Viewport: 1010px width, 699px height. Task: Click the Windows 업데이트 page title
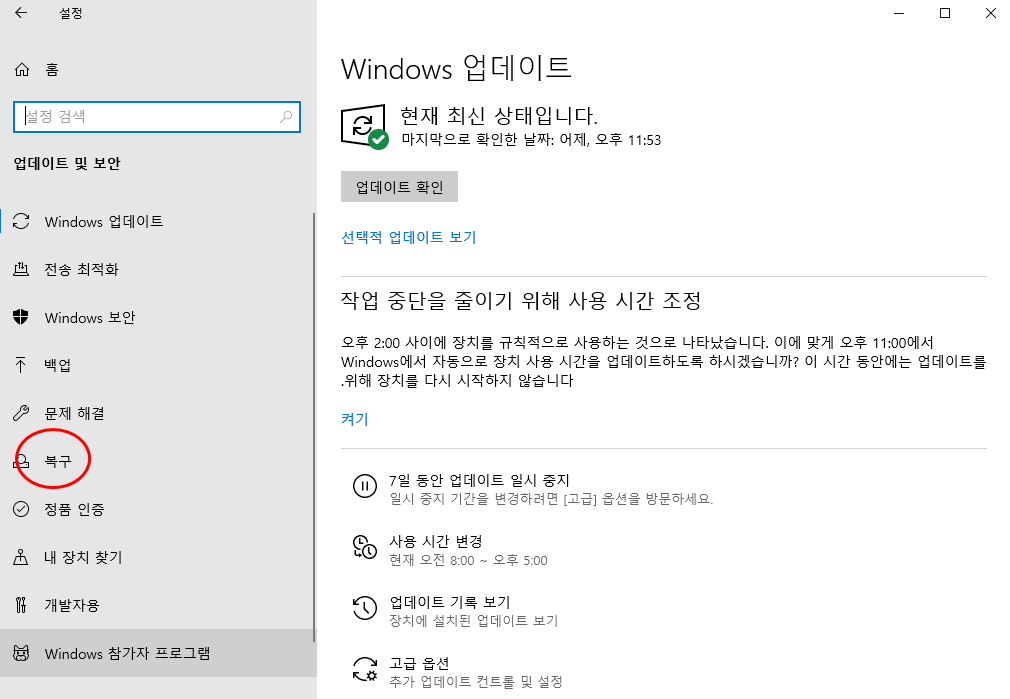pos(456,68)
